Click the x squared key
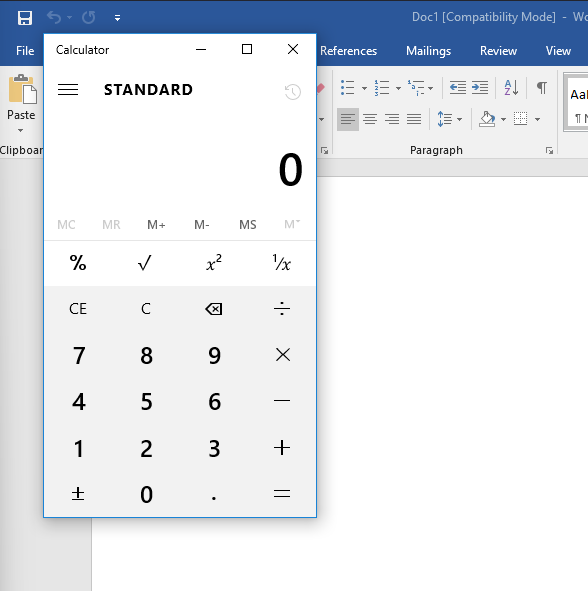The width and height of the screenshot is (588, 591). (214, 263)
